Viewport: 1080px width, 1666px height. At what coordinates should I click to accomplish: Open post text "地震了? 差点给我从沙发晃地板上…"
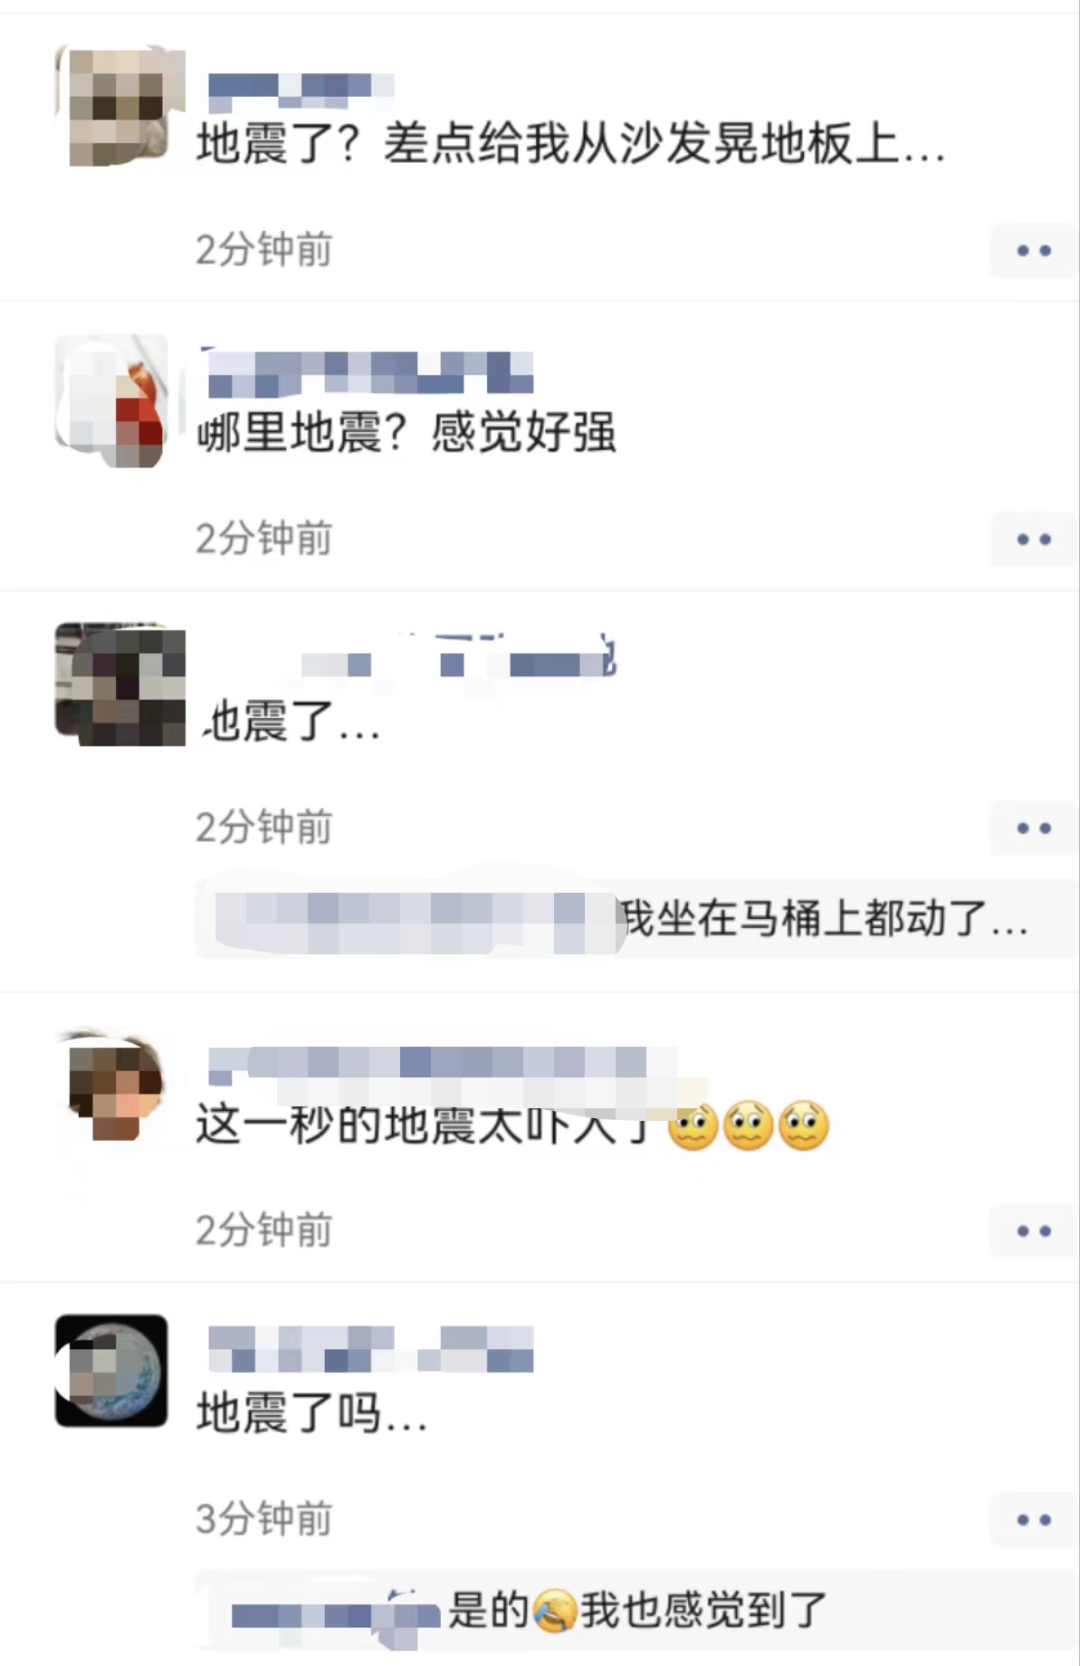(x=571, y=144)
